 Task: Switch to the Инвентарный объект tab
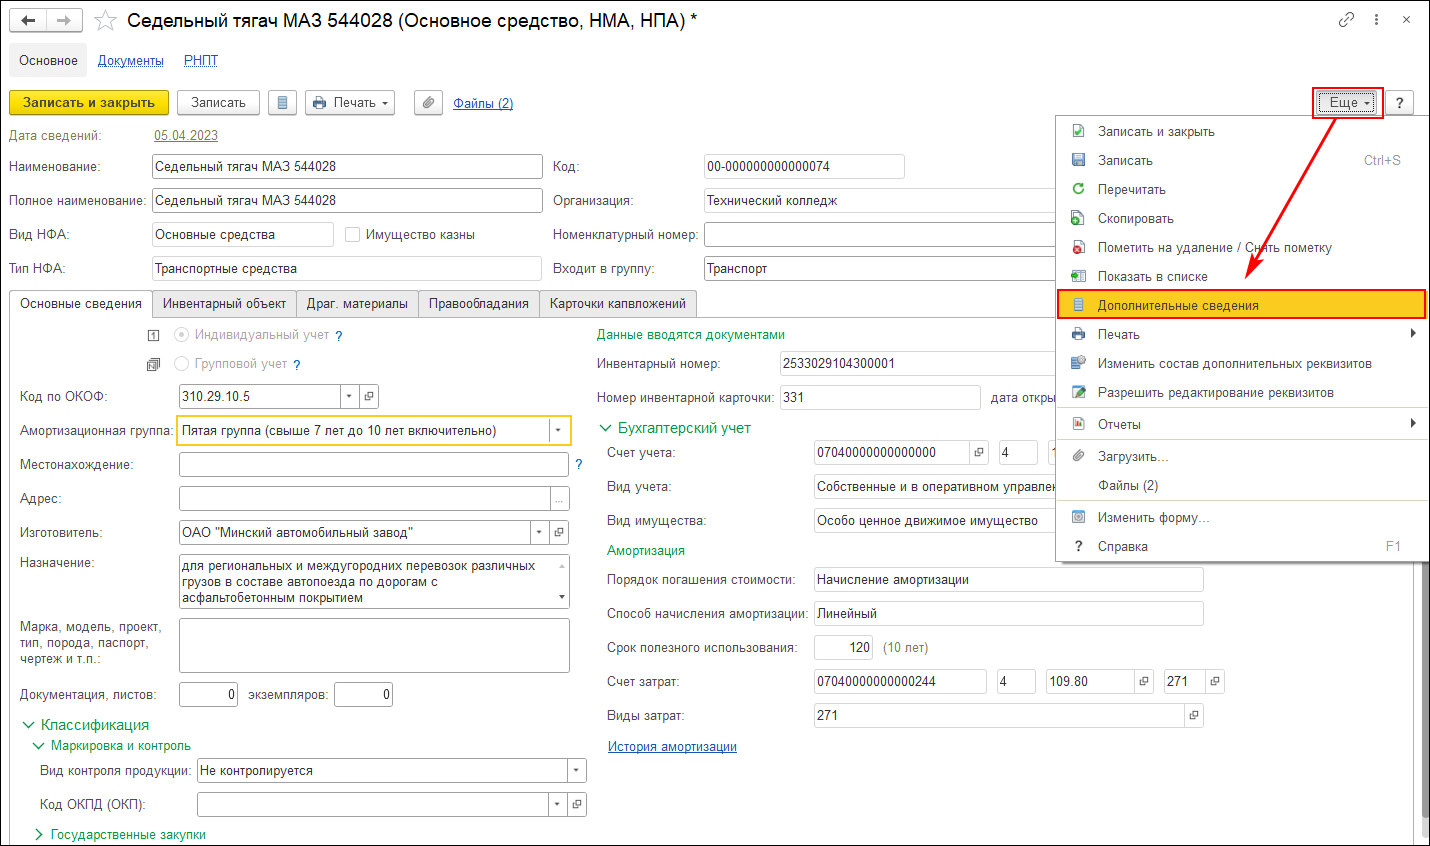[224, 303]
